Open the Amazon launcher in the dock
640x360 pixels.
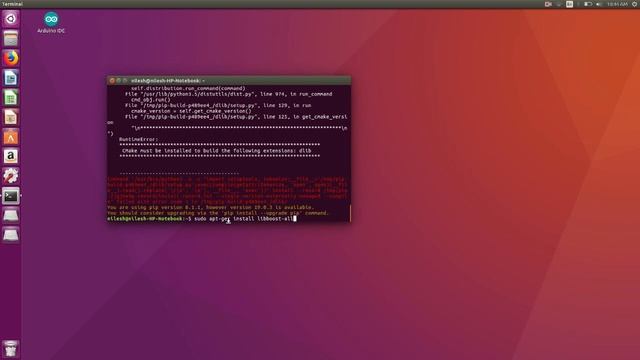click(x=11, y=156)
